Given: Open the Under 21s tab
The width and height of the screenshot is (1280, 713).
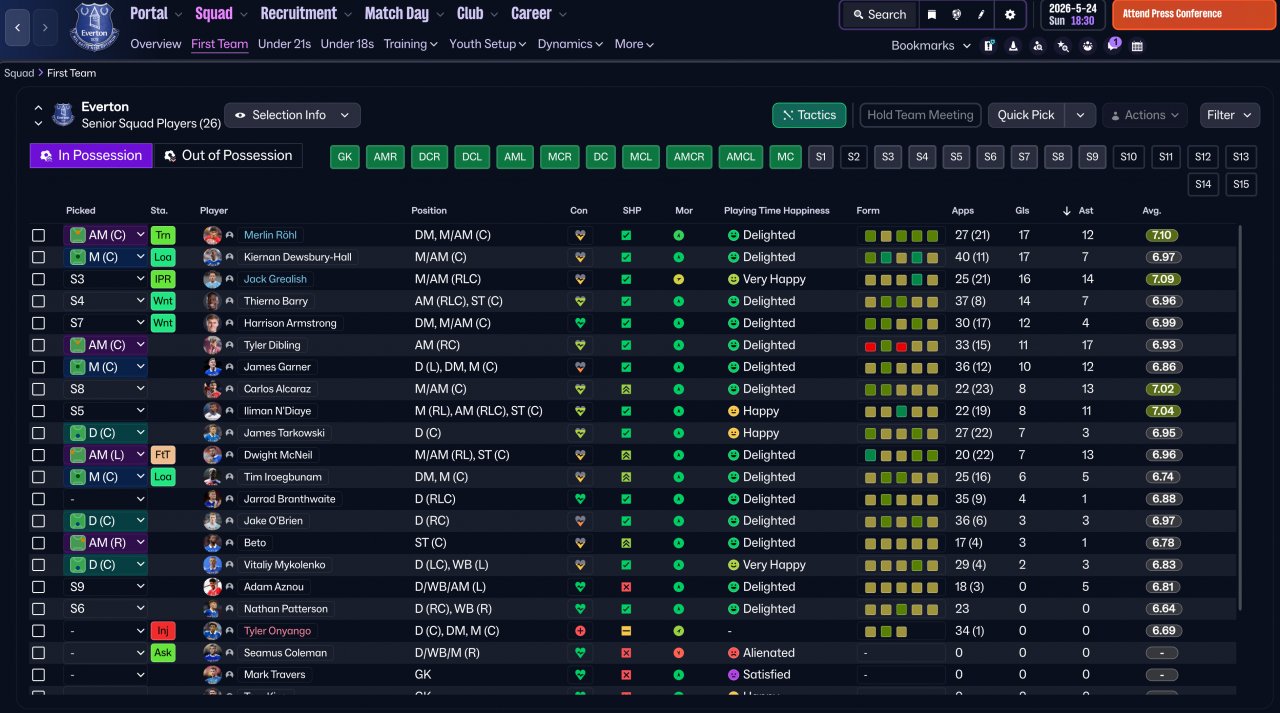Looking at the screenshot, I should 285,44.
